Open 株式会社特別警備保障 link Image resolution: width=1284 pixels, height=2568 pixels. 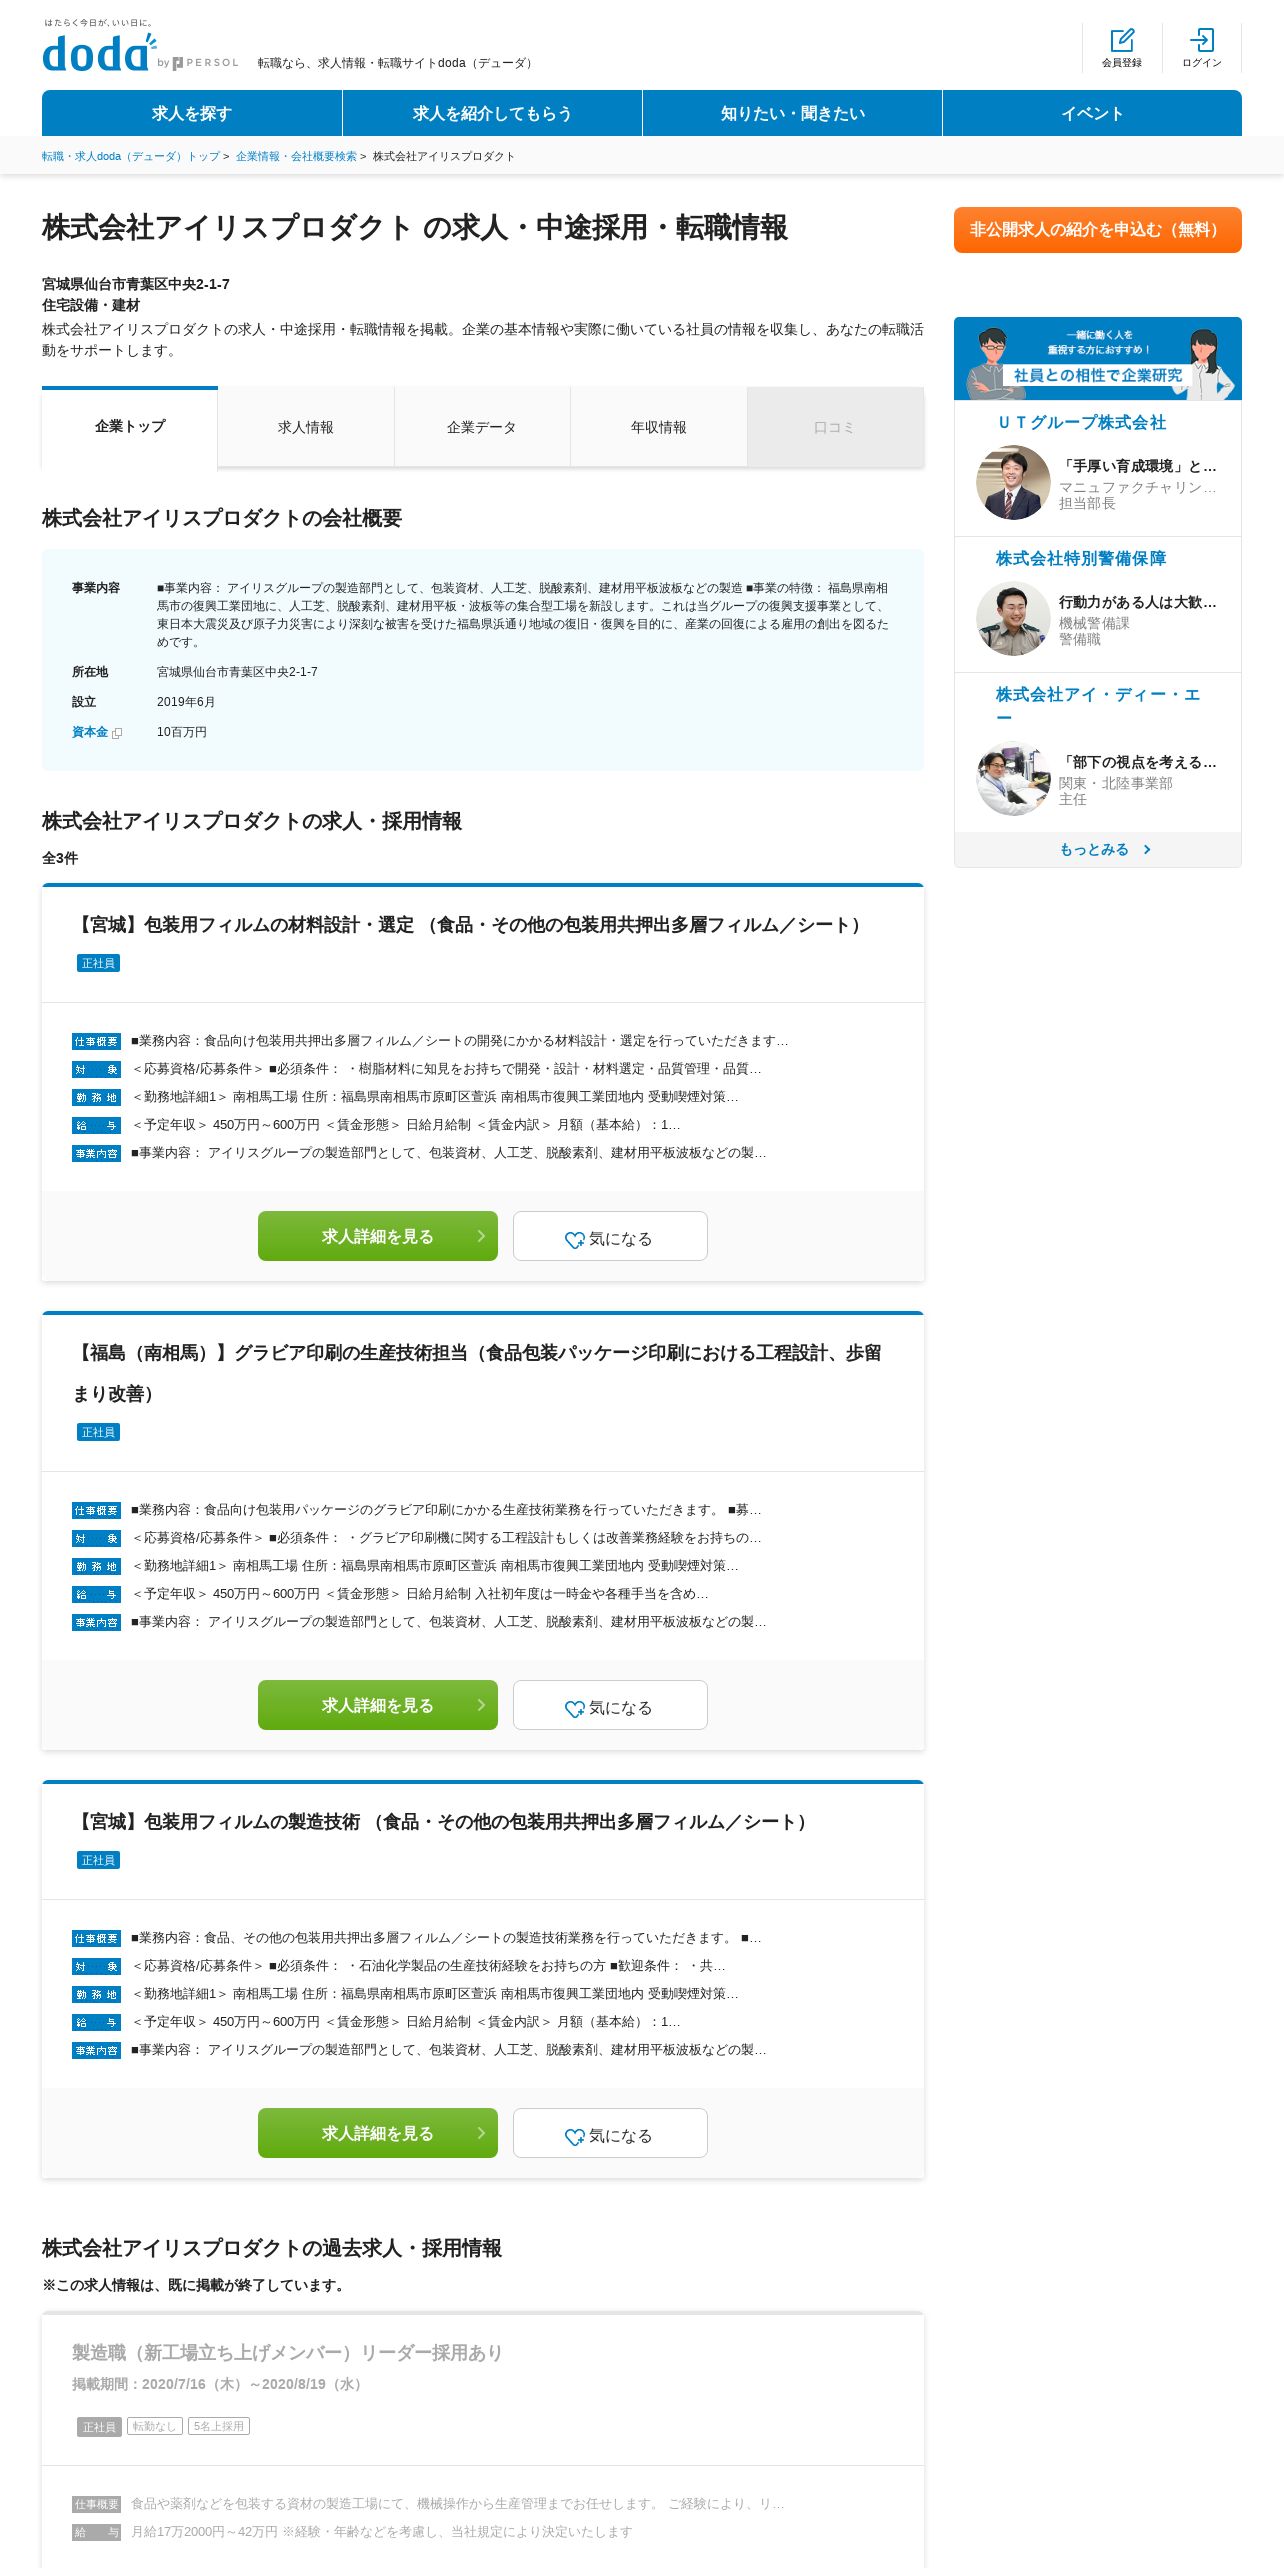pyautogui.click(x=1081, y=559)
